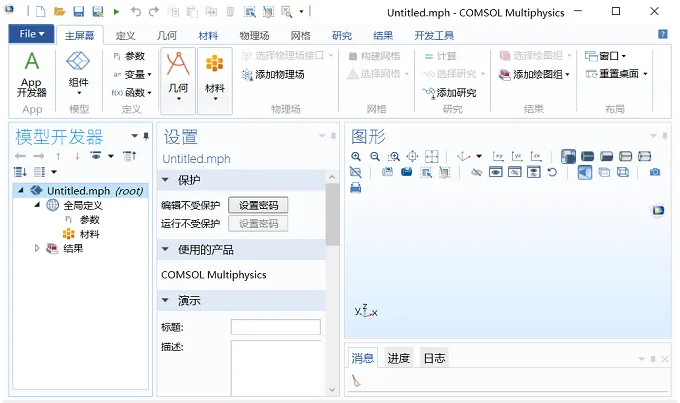Click the broom clear-messages icon

click(x=356, y=380)
